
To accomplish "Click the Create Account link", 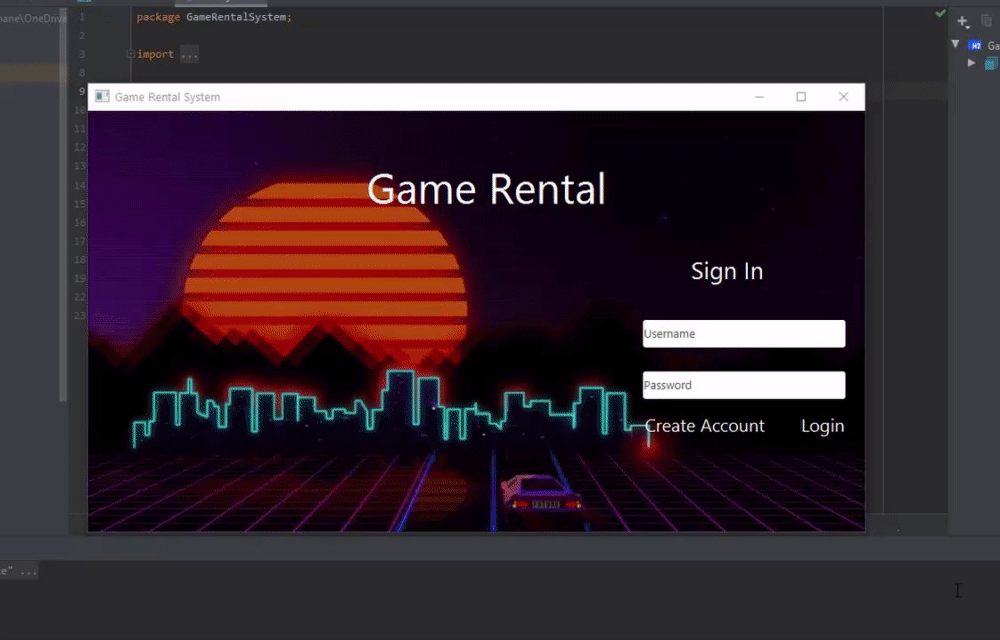I will pyautogui.click(x=704, y=425).
